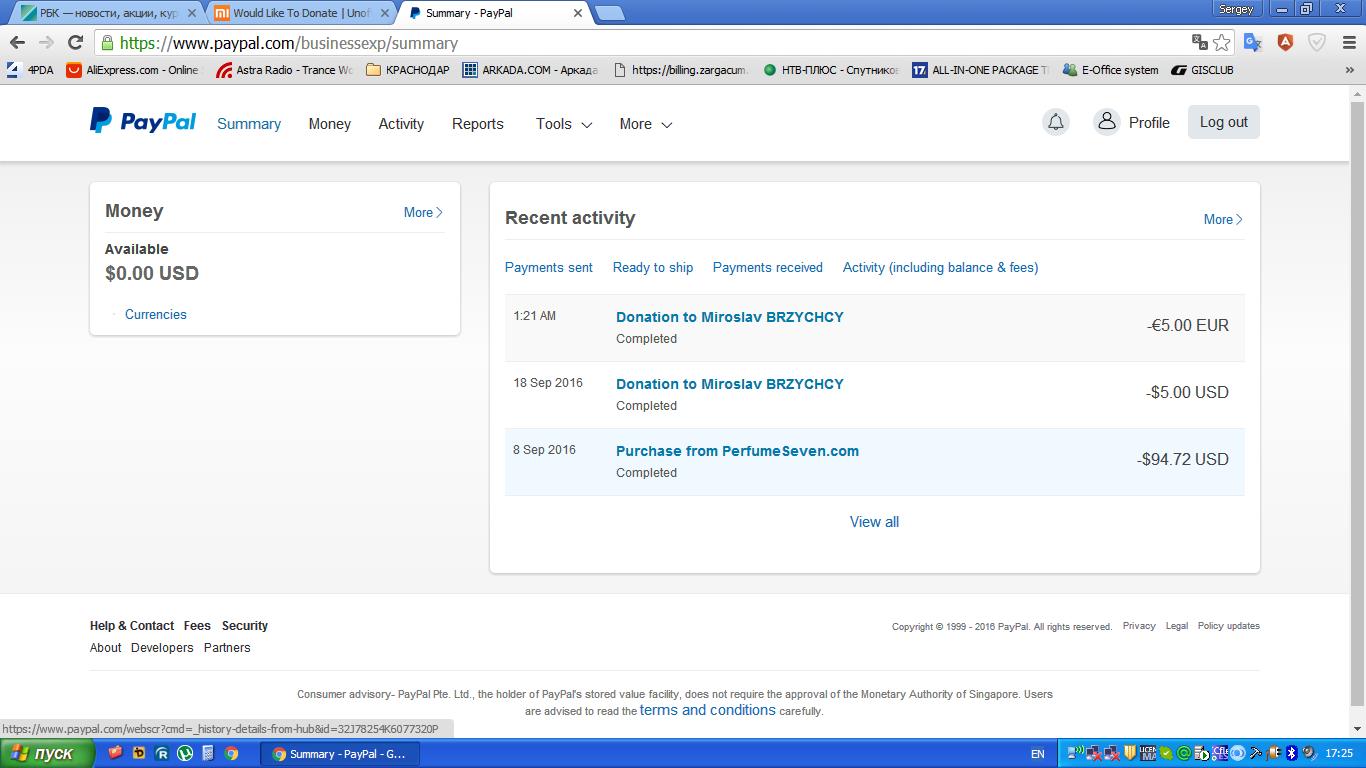This screenshot has width=1366, height=768.
Task: Switch to the Would Like To Donate tab
Action: [x=300, y=13]
